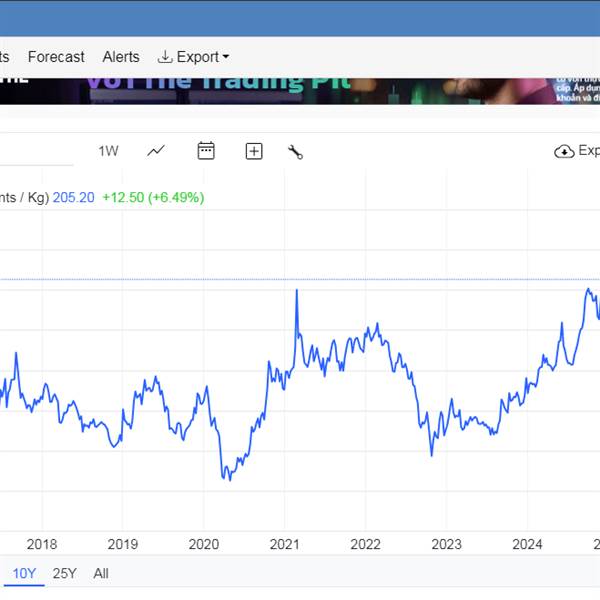Switch to the Forecast tab
This screenshot has height=600, width=600.
coord(56,57)
